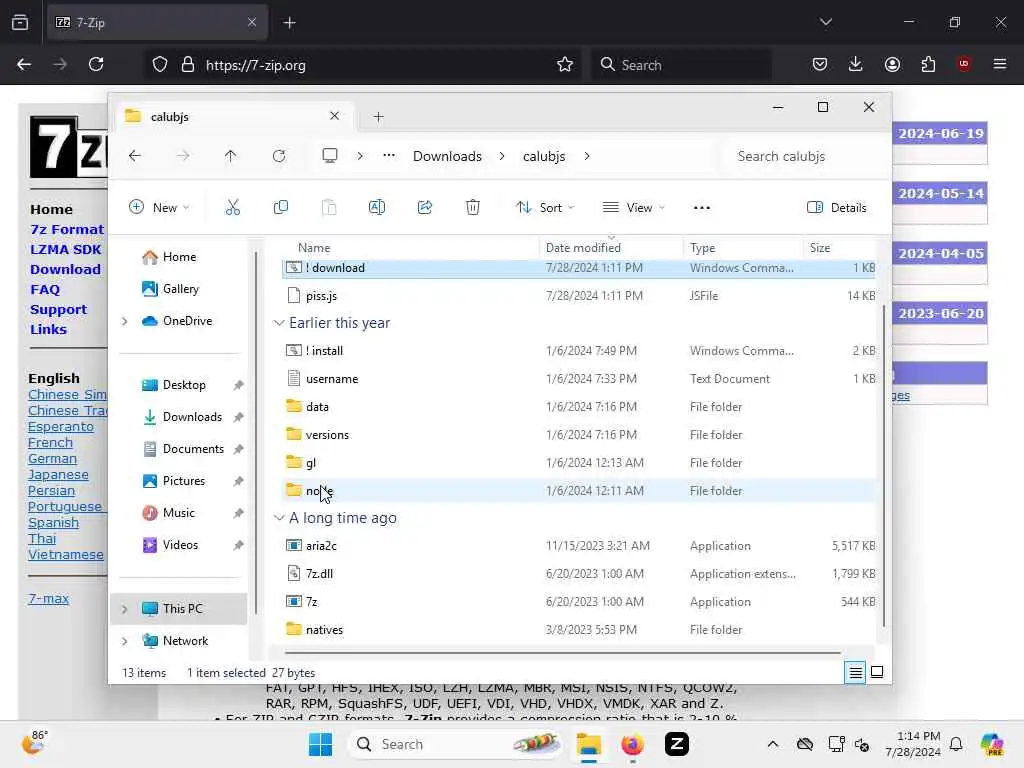Expand Network in navigation pane
Viewport: 1024px width, 768px height.
pos(124,641)
